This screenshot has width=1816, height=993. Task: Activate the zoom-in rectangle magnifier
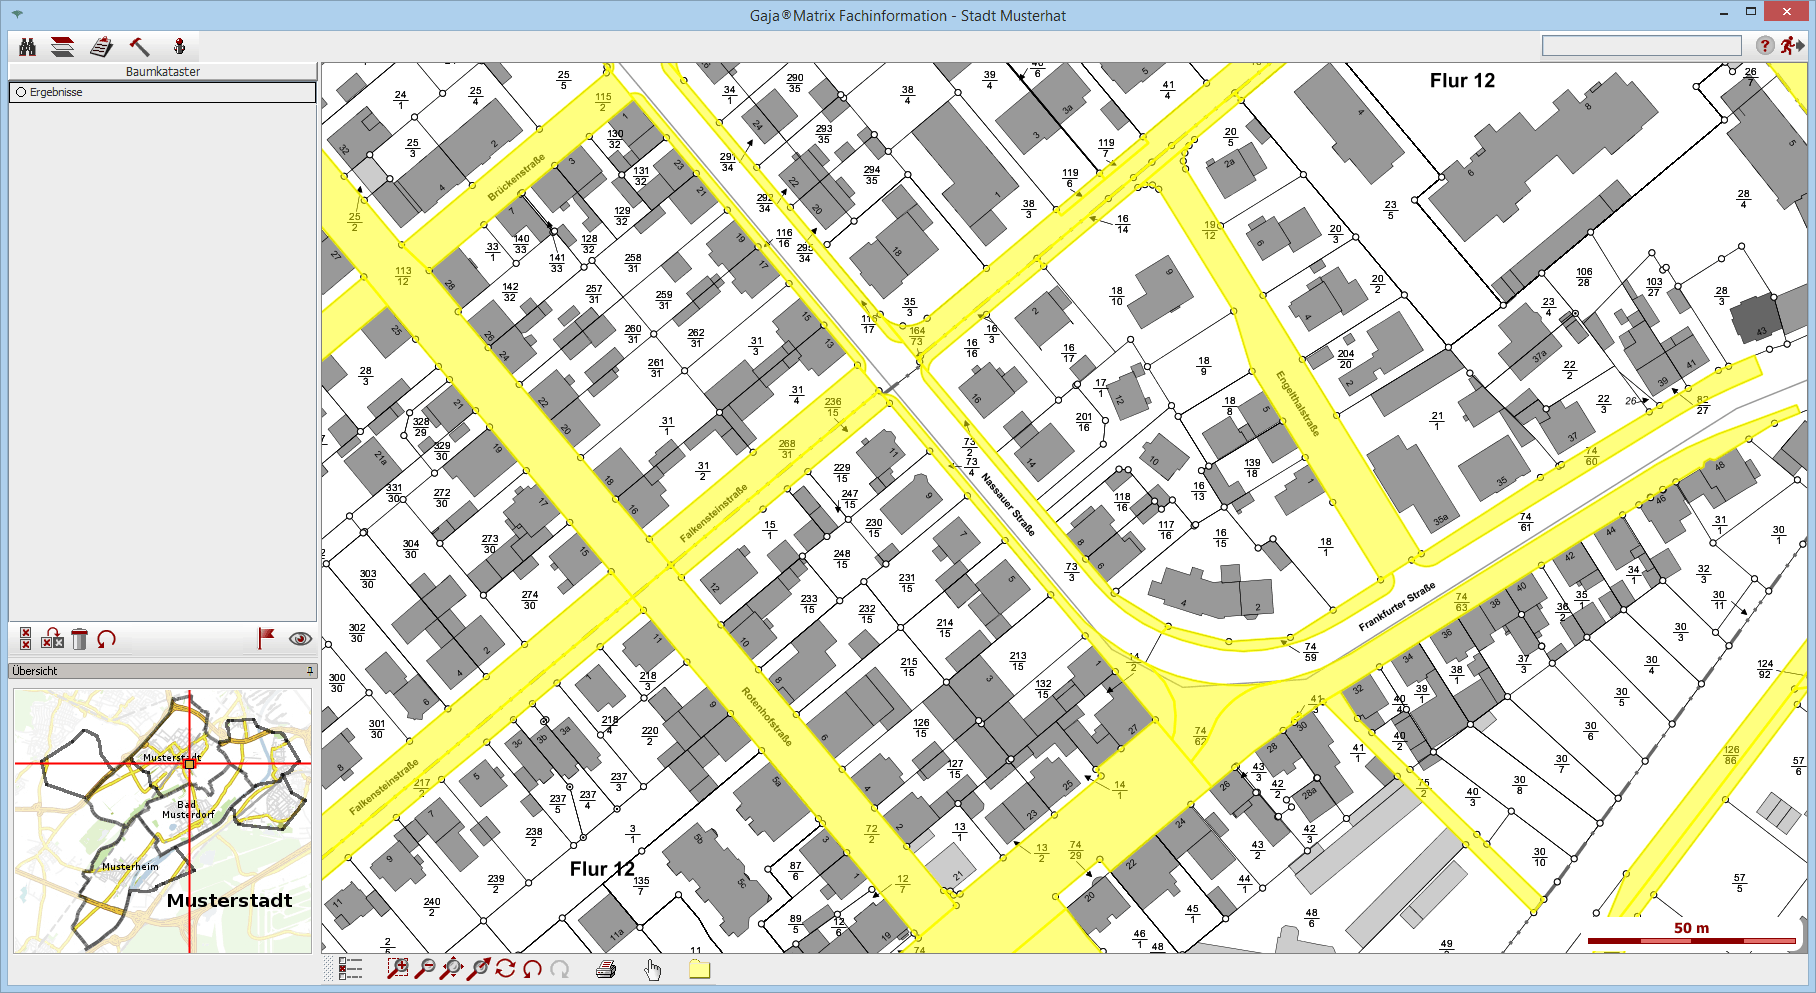click(x=398, y=968)
